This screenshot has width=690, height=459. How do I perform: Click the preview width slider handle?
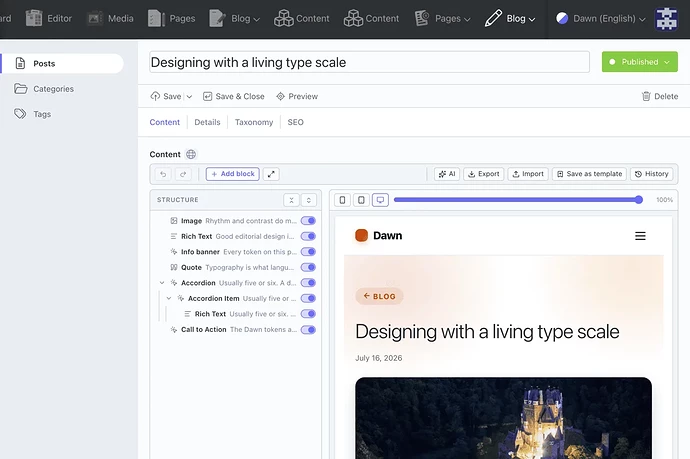pos(639,200)
